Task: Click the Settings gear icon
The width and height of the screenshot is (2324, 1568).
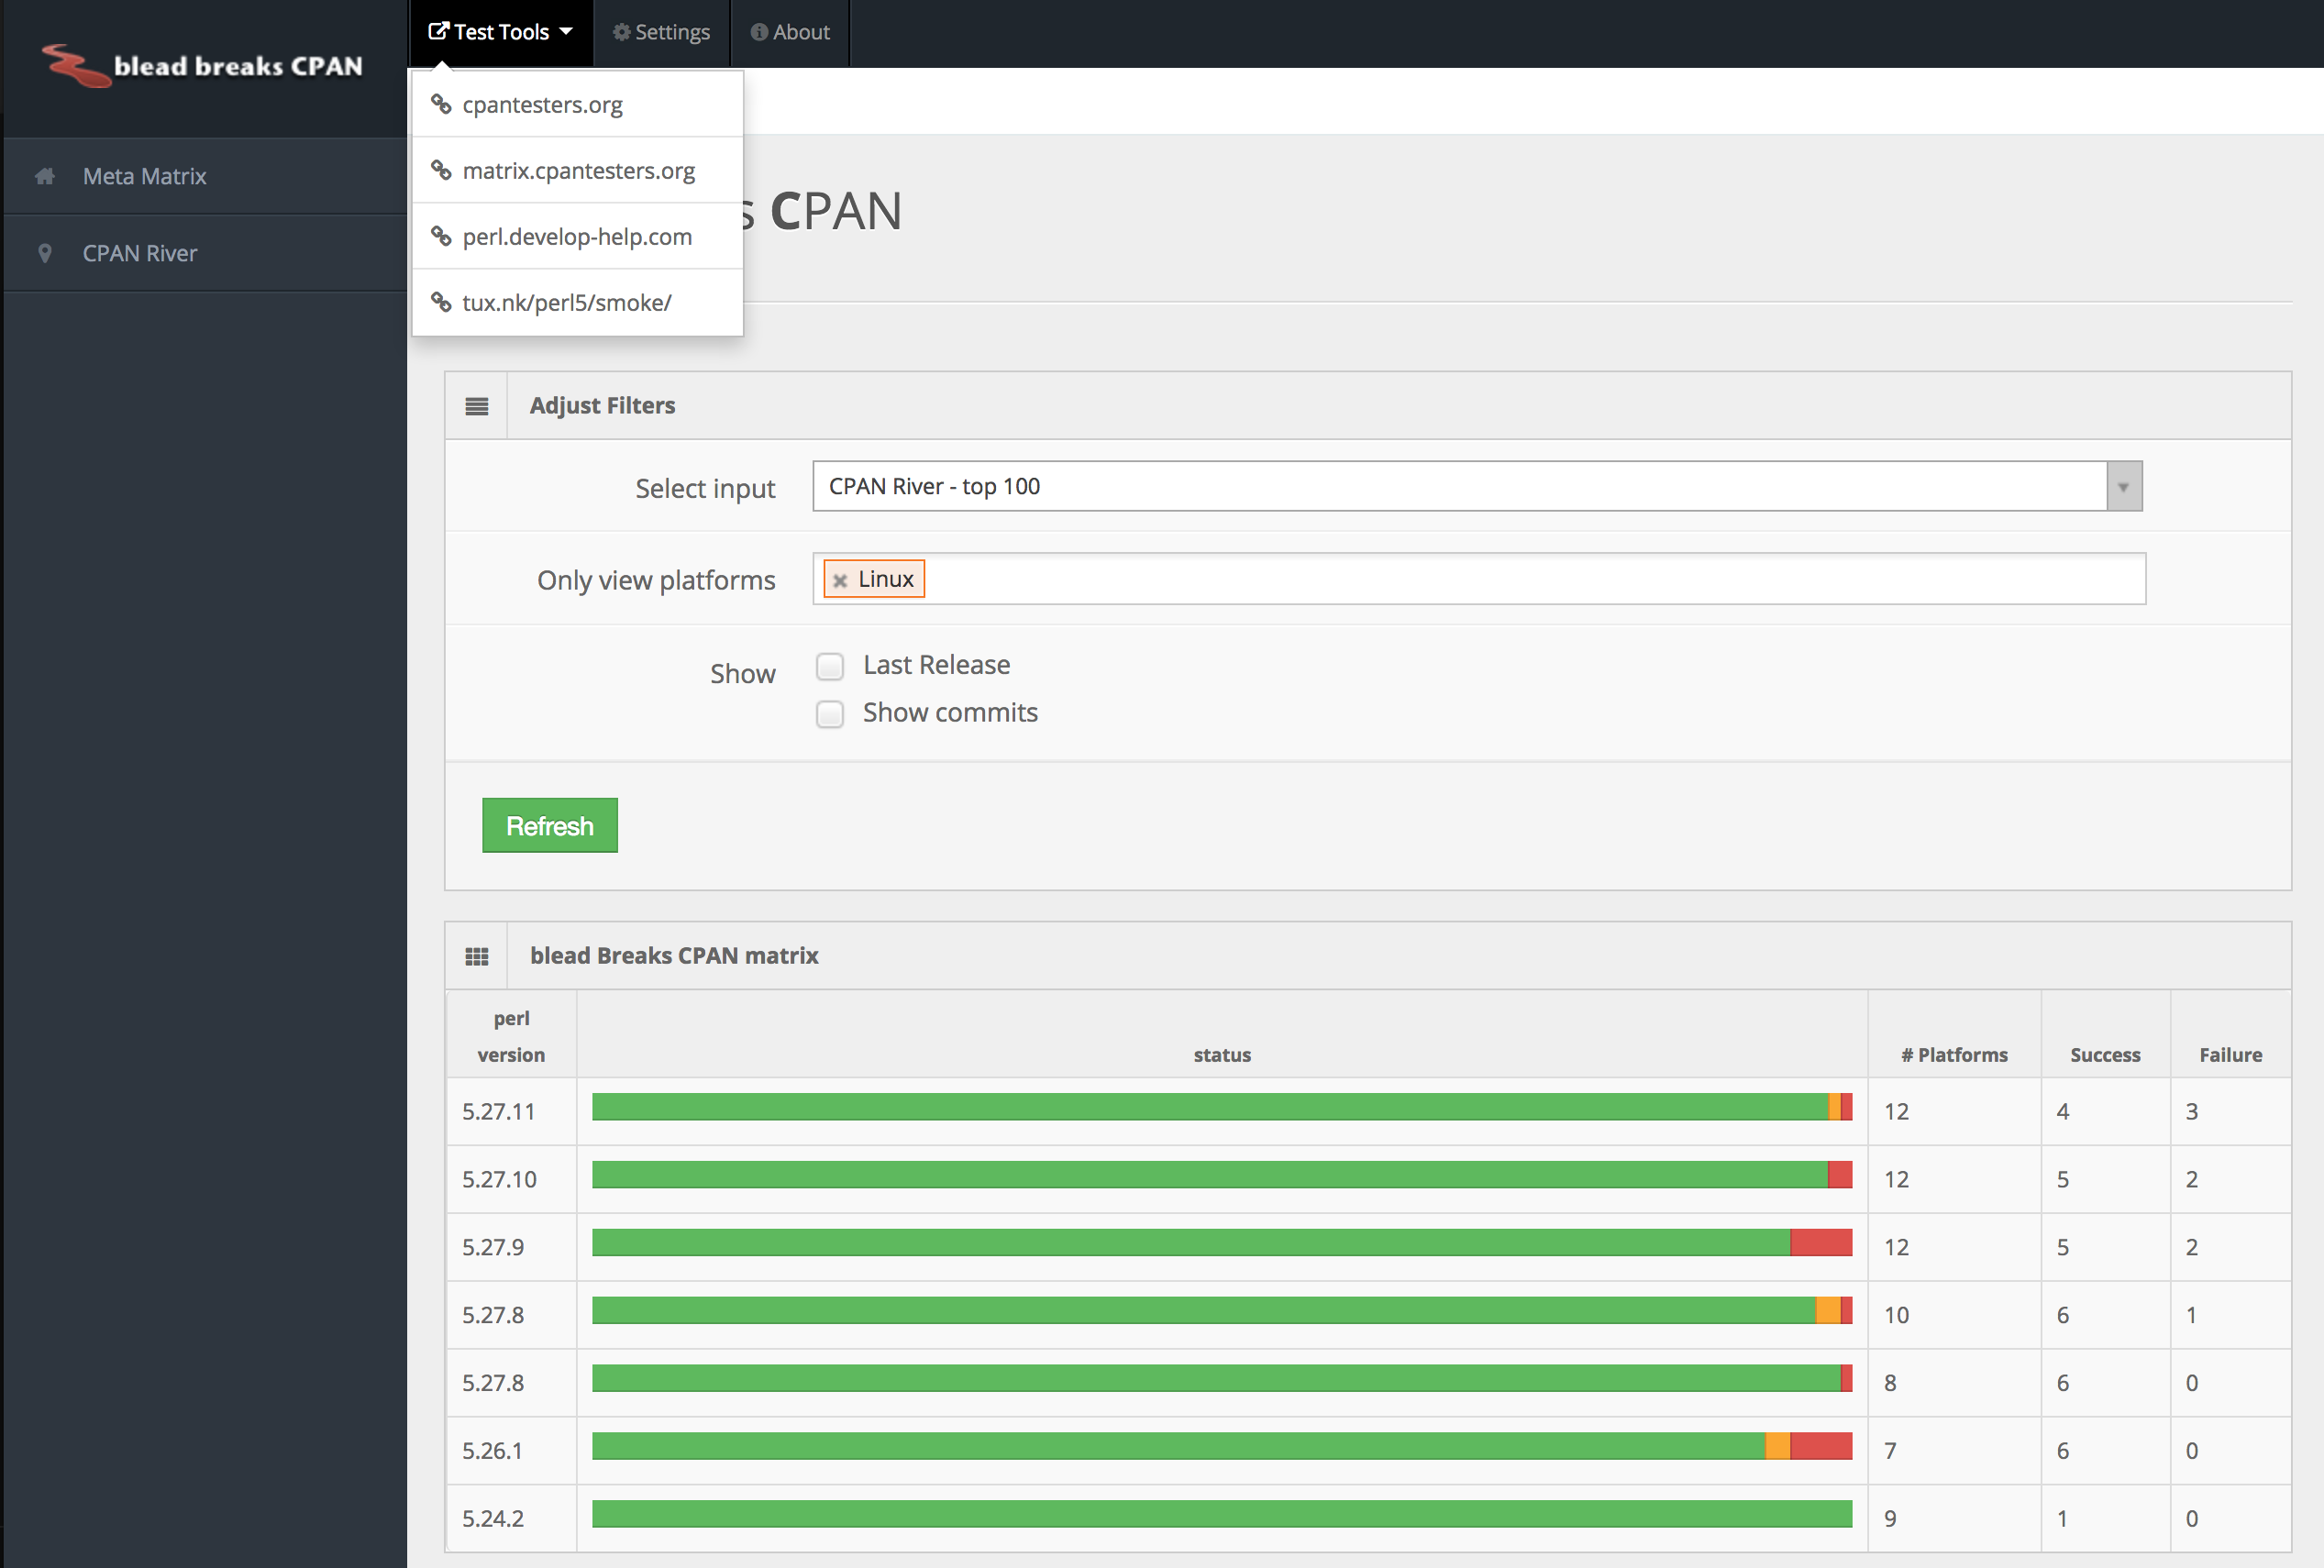Action: tap(622, 32)
